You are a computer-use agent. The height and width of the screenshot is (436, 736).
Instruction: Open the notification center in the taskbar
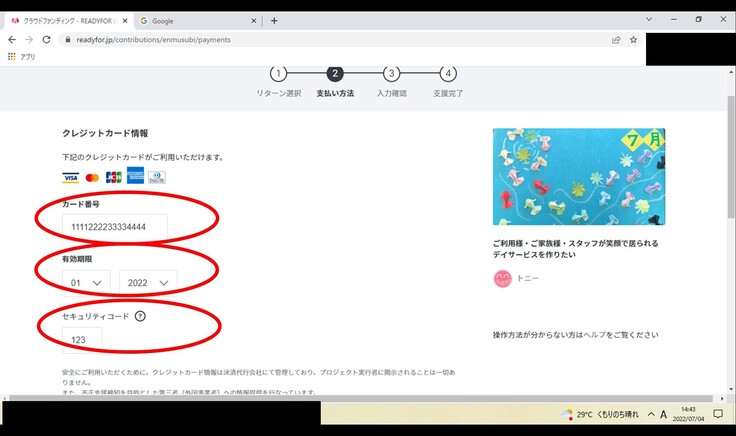coord(717,414)
